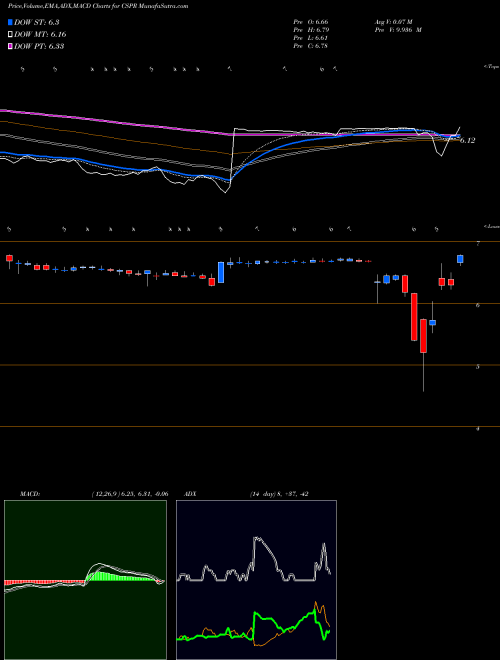Click the orange line peak in the ADX panel

[x=315, y=603]
